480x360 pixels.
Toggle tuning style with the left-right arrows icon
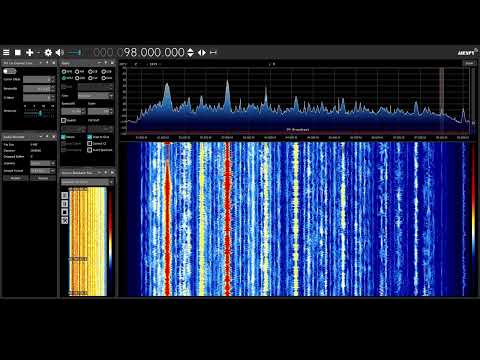pos(202,52)
